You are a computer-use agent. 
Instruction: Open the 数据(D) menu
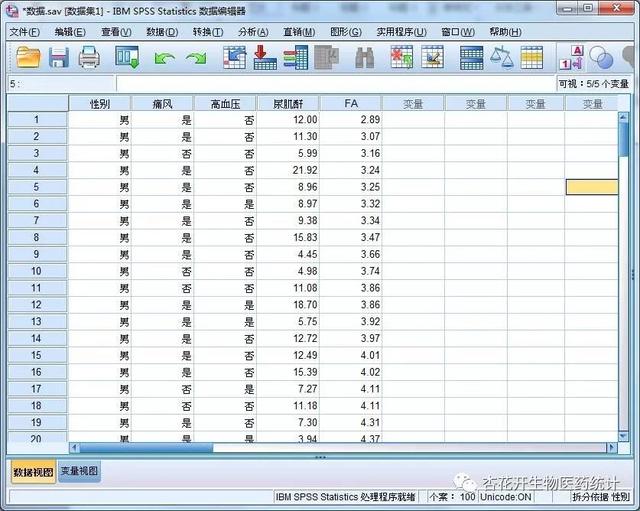162,32
